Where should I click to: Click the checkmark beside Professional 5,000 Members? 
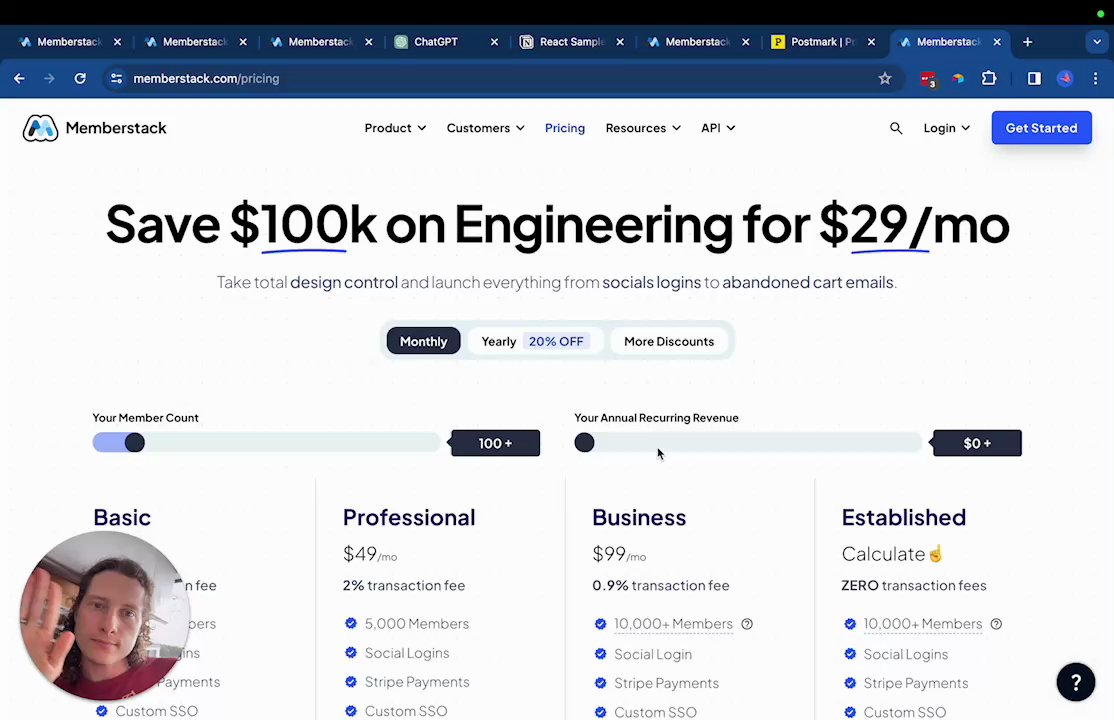click(x=350, y=623)
